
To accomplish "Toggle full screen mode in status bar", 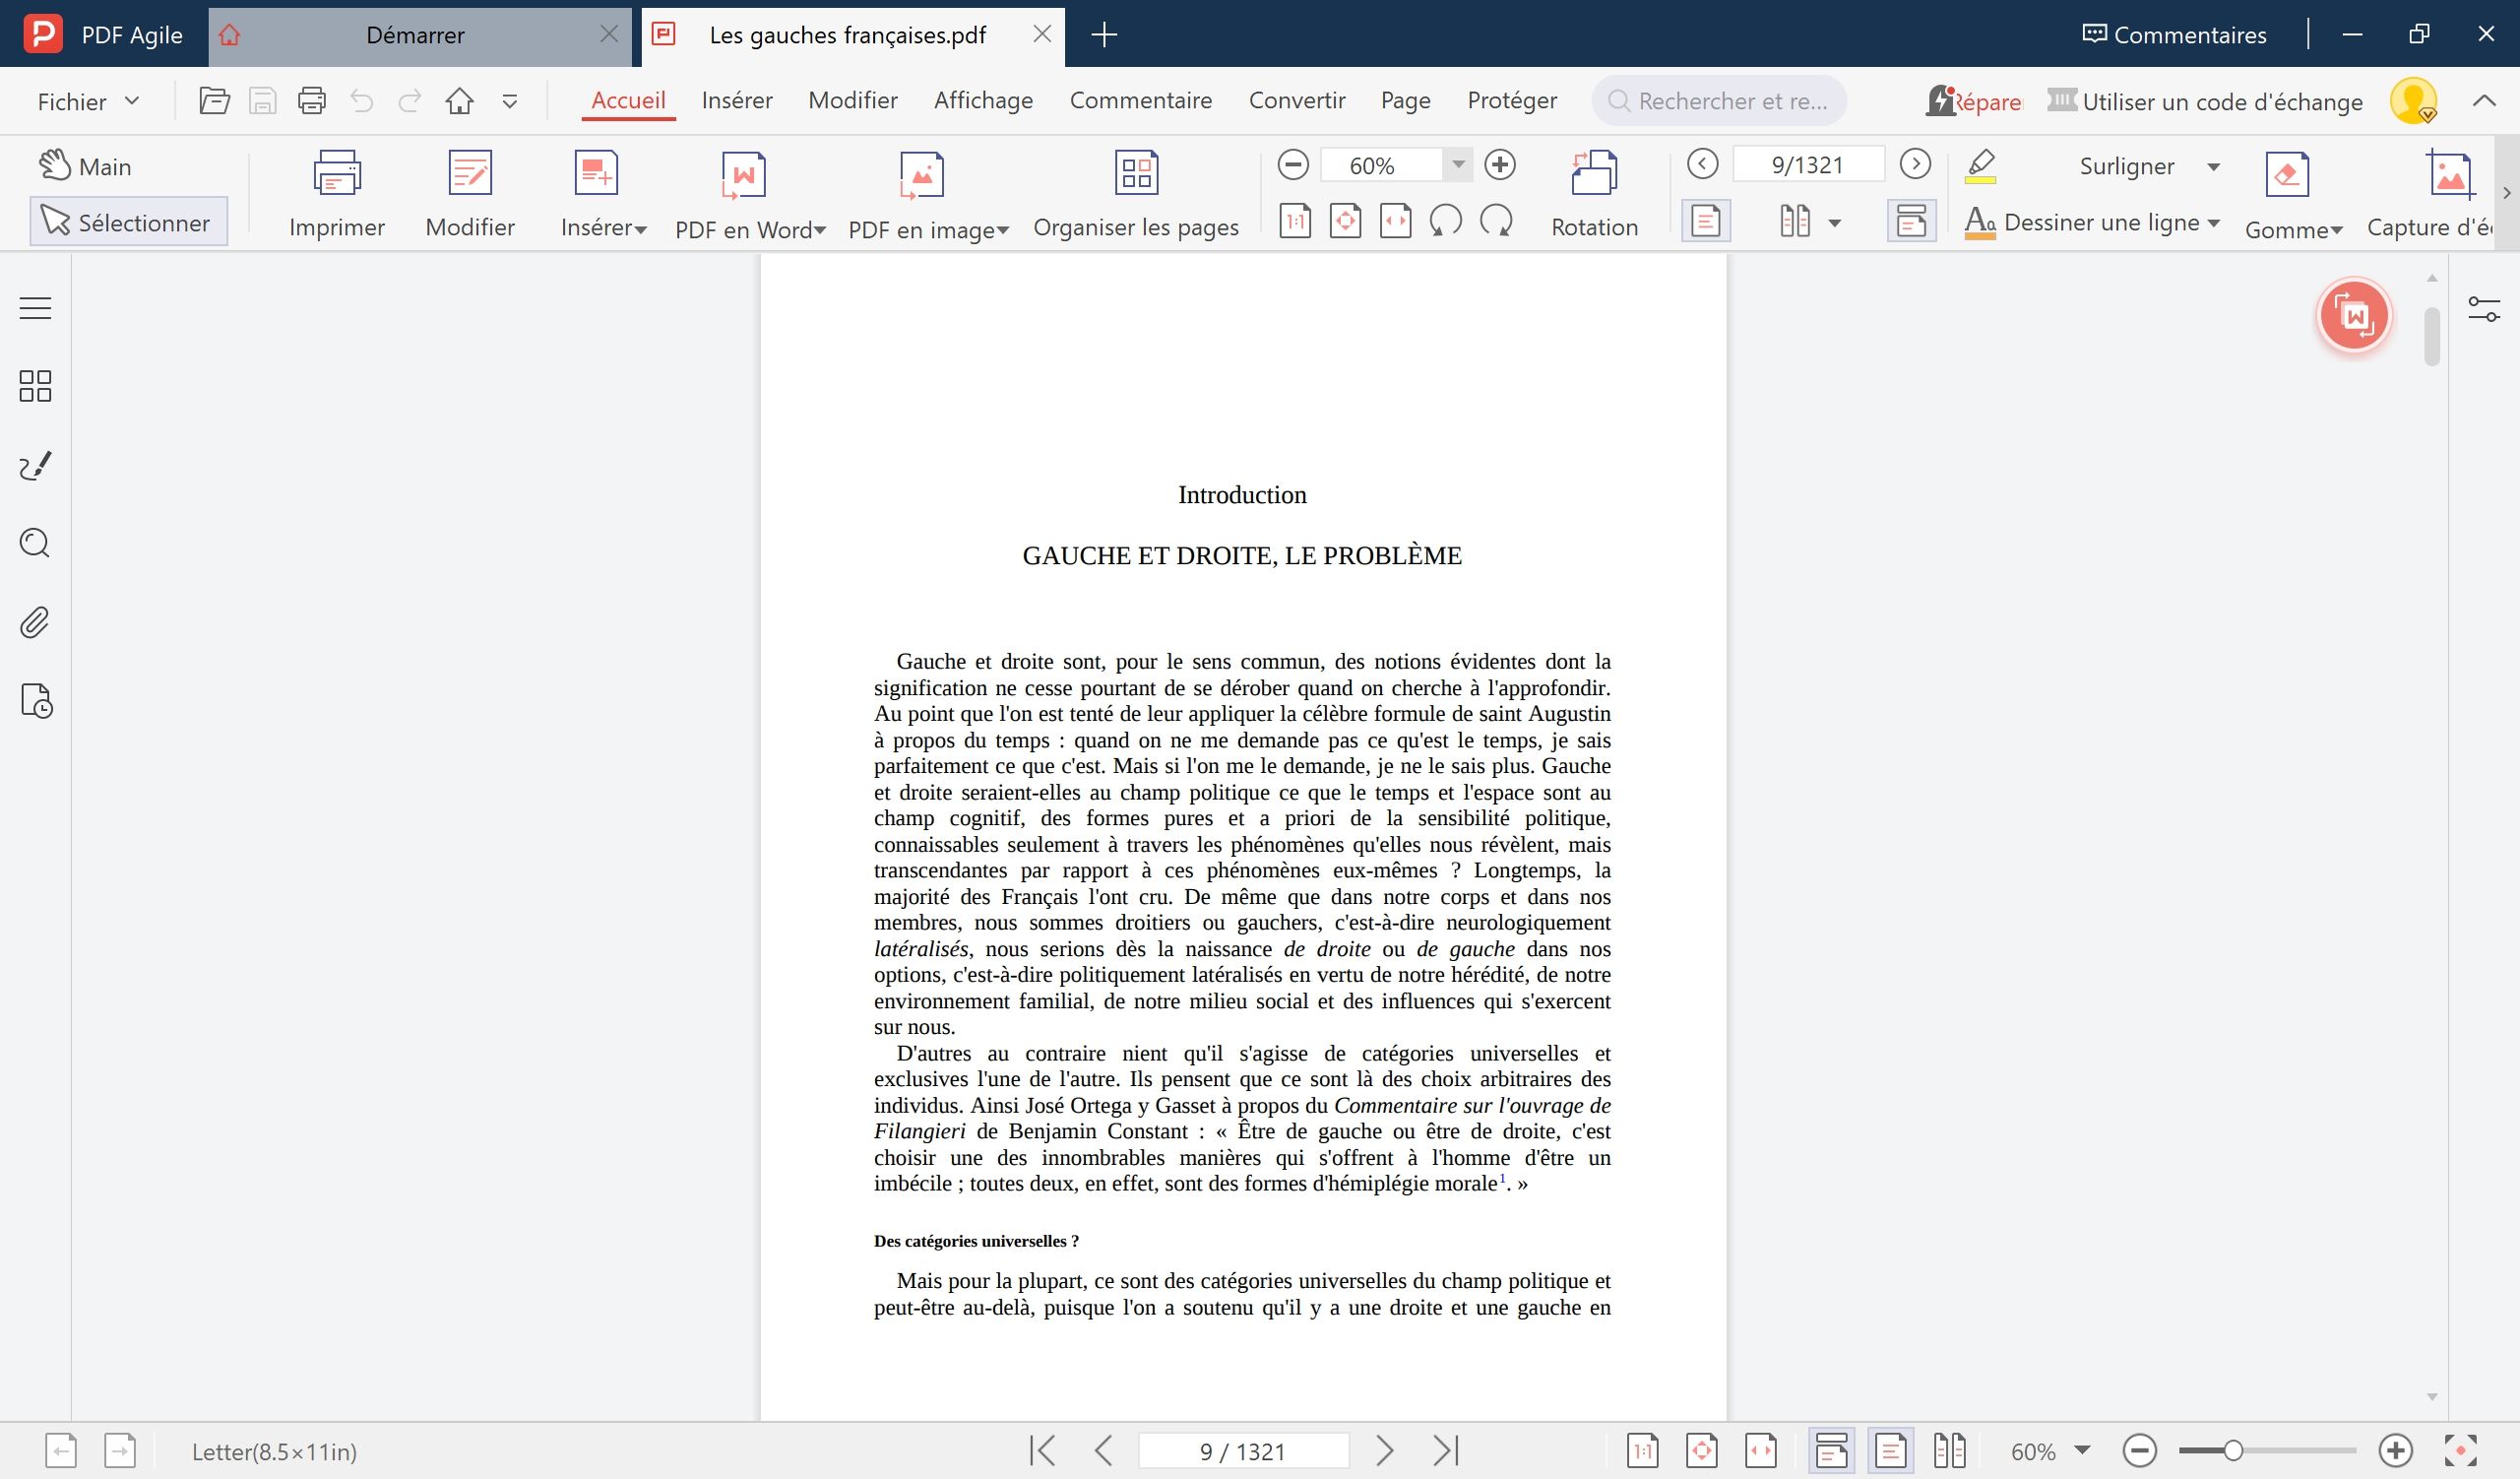I will coord(2461,1450).
